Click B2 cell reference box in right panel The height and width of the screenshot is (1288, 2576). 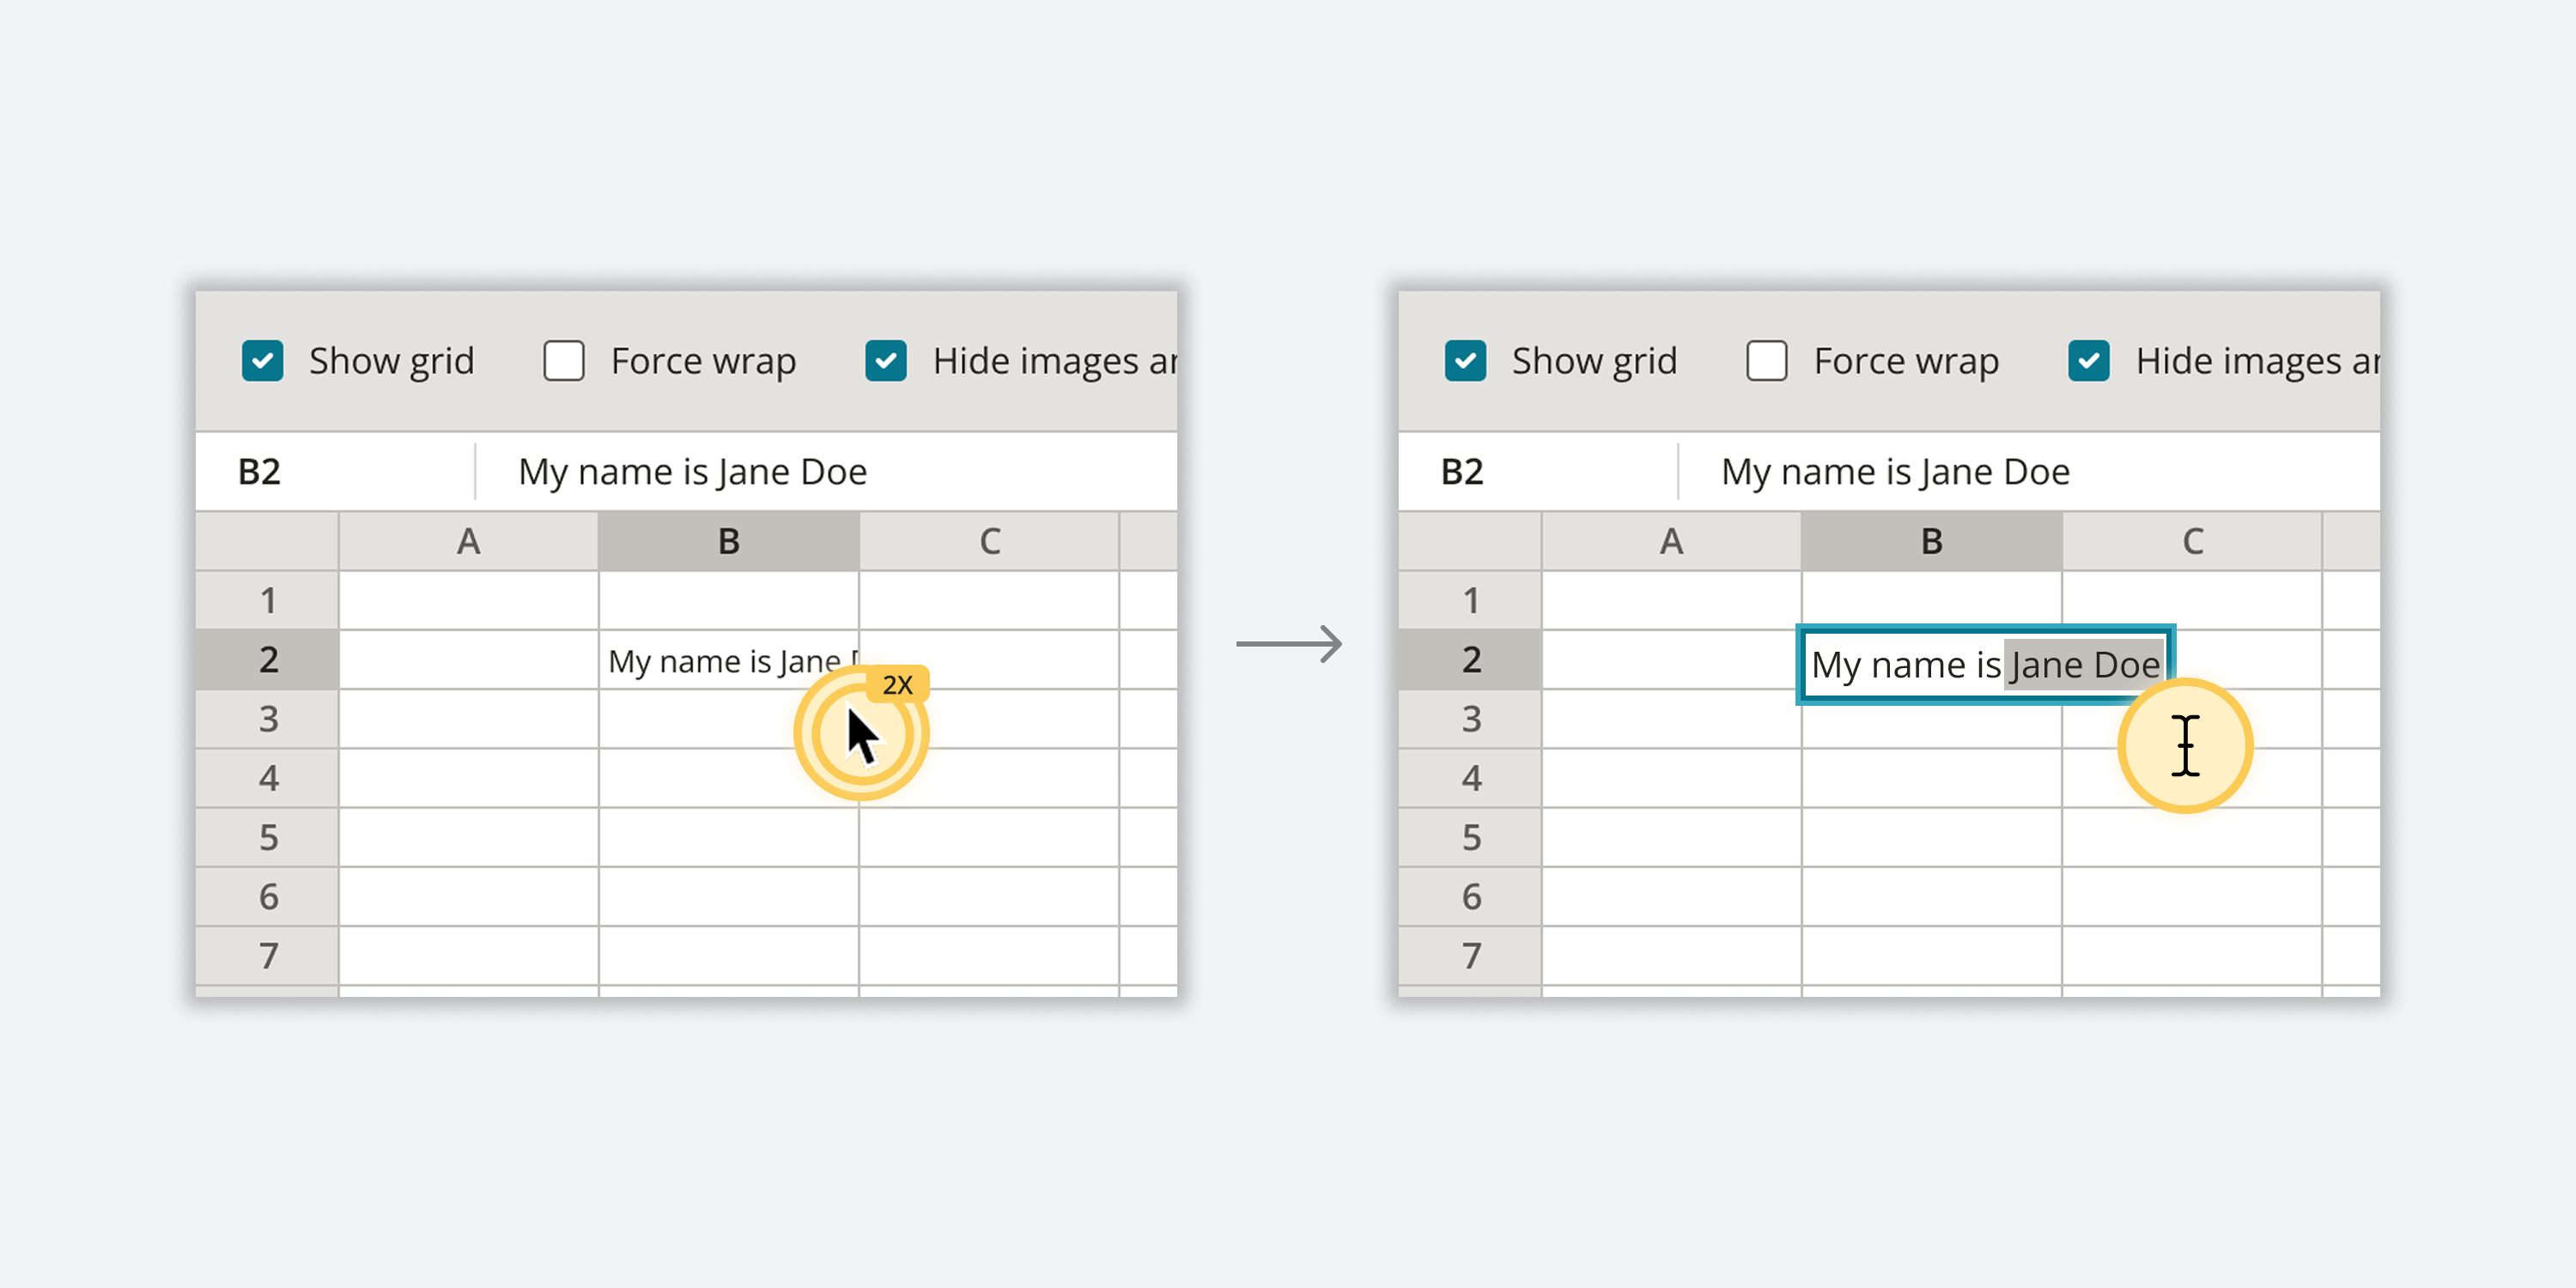(1463, 472)
